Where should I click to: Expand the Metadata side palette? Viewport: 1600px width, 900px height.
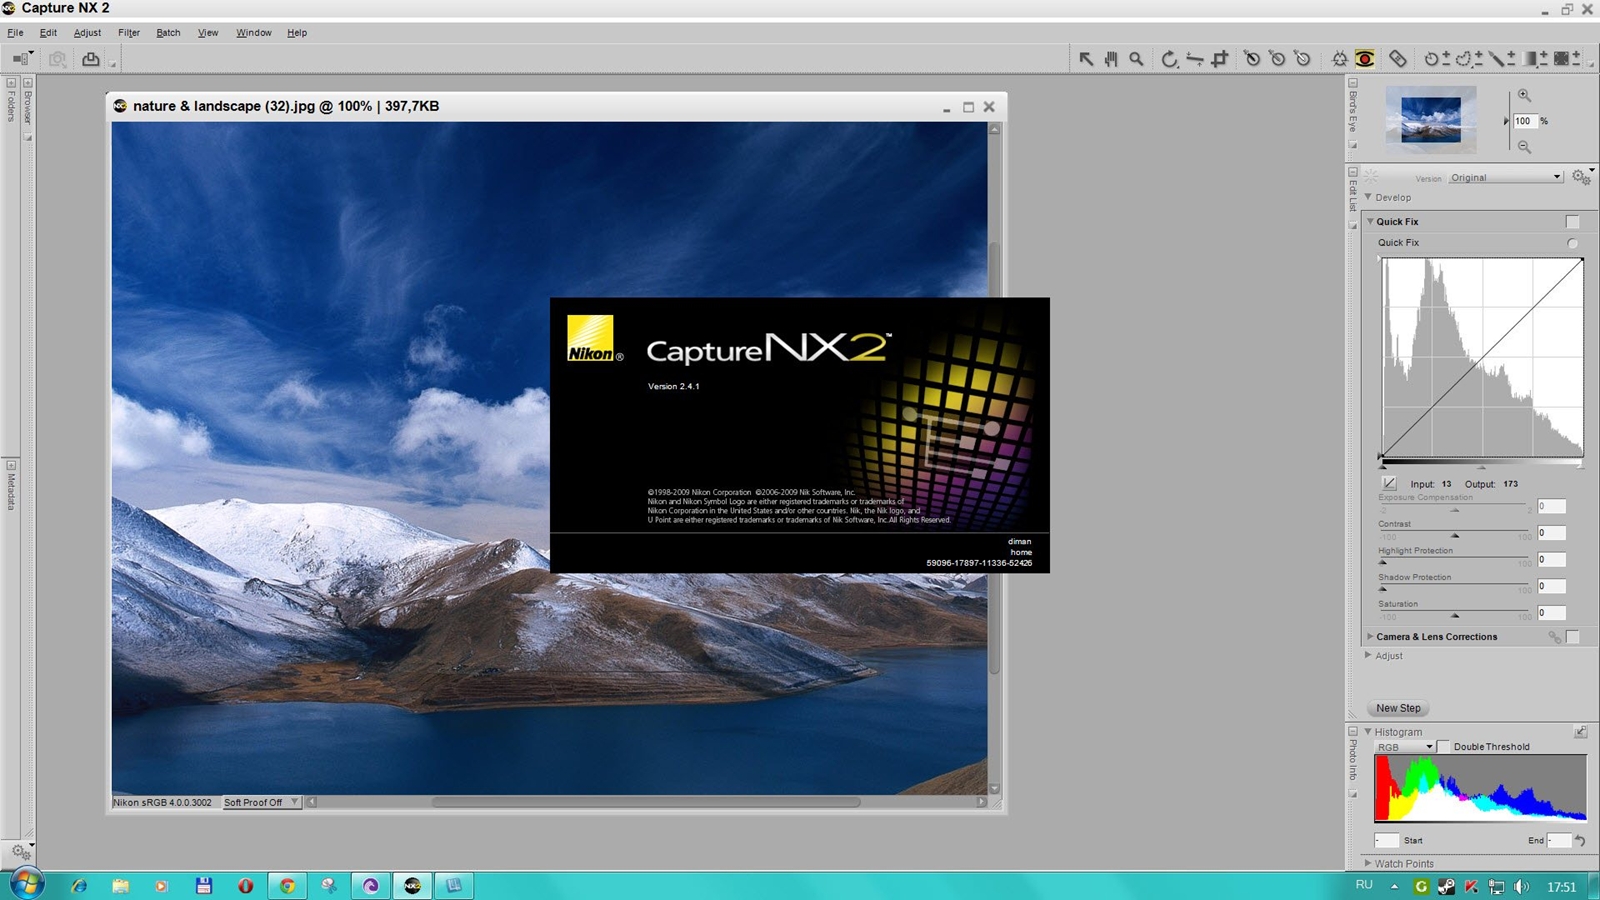11,465
